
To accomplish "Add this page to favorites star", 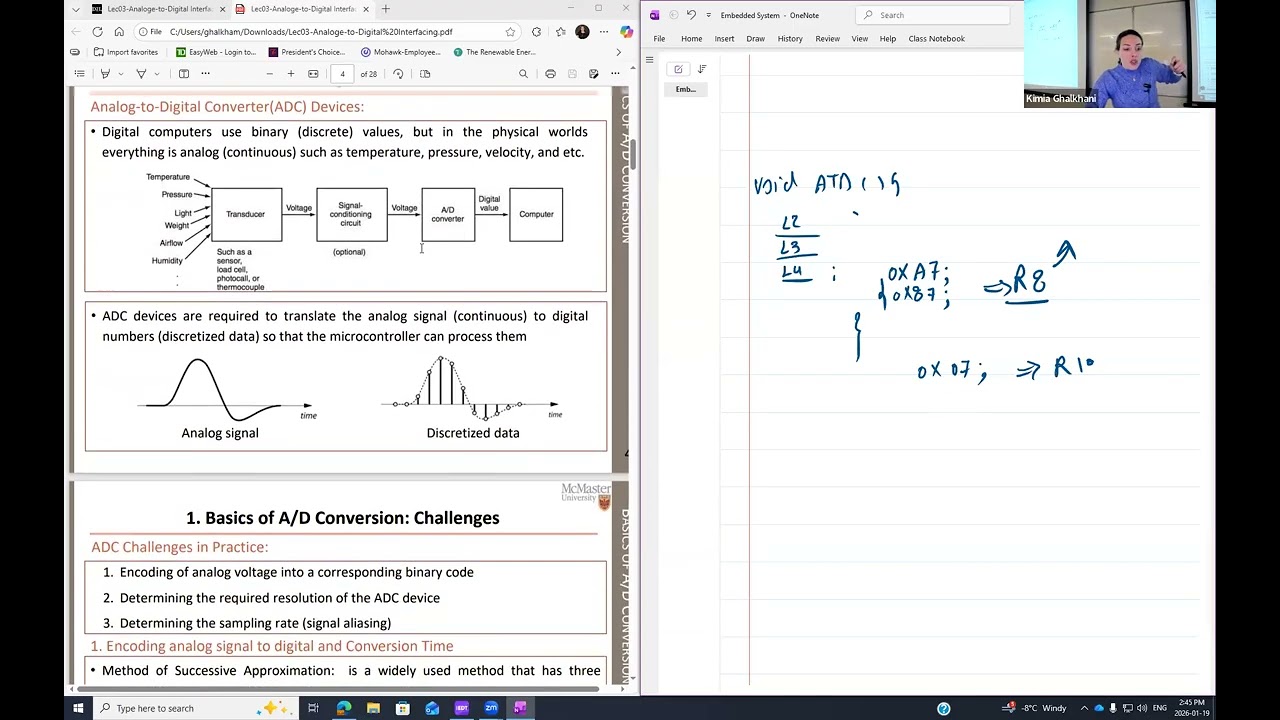I will pyautogui.click(x=511, y=32).
